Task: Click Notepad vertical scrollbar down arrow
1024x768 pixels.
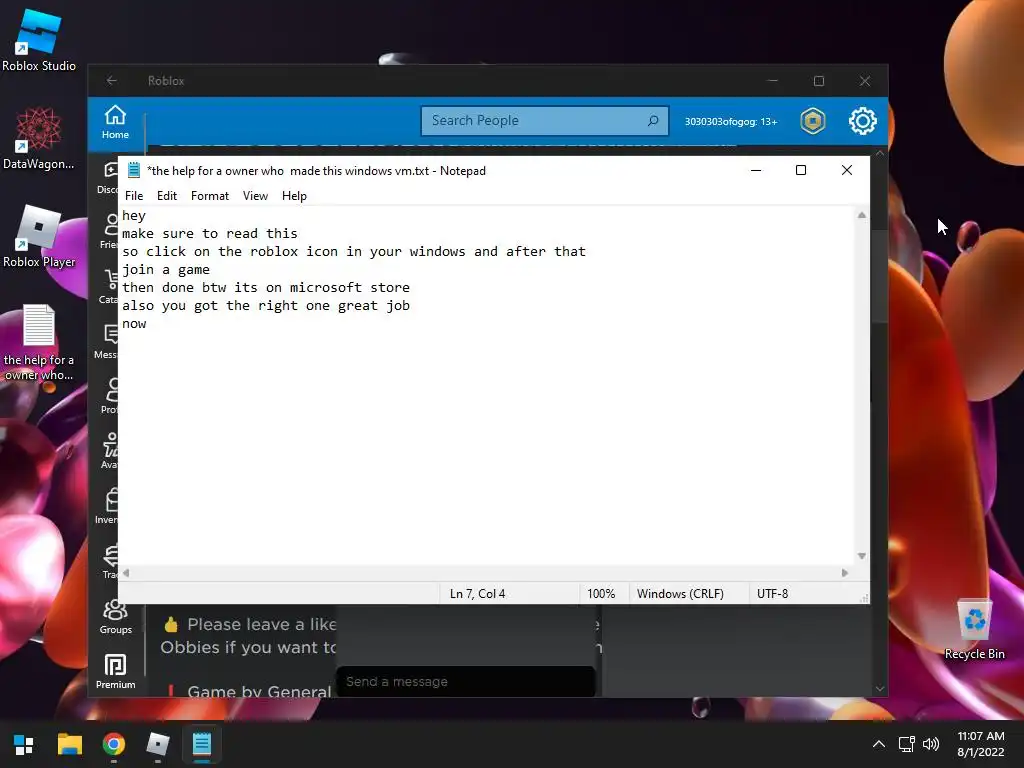Action: pos(861,556)
